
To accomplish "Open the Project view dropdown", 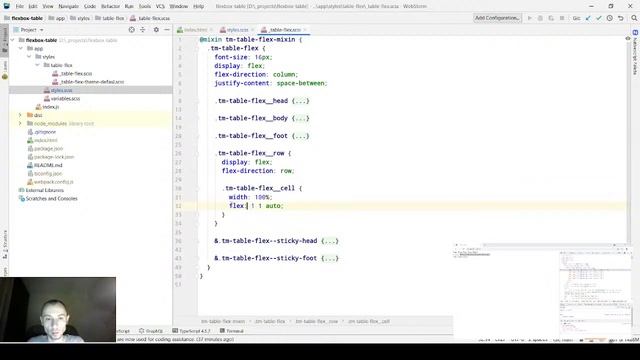I will click(x=29, y=30).
